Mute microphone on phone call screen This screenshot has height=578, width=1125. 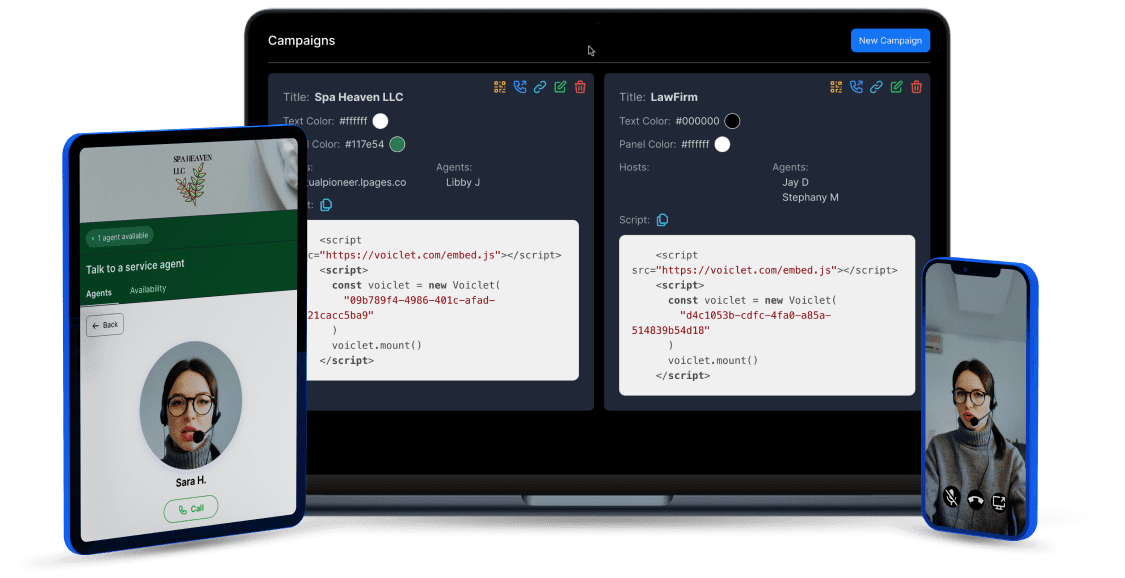(951, 496)
